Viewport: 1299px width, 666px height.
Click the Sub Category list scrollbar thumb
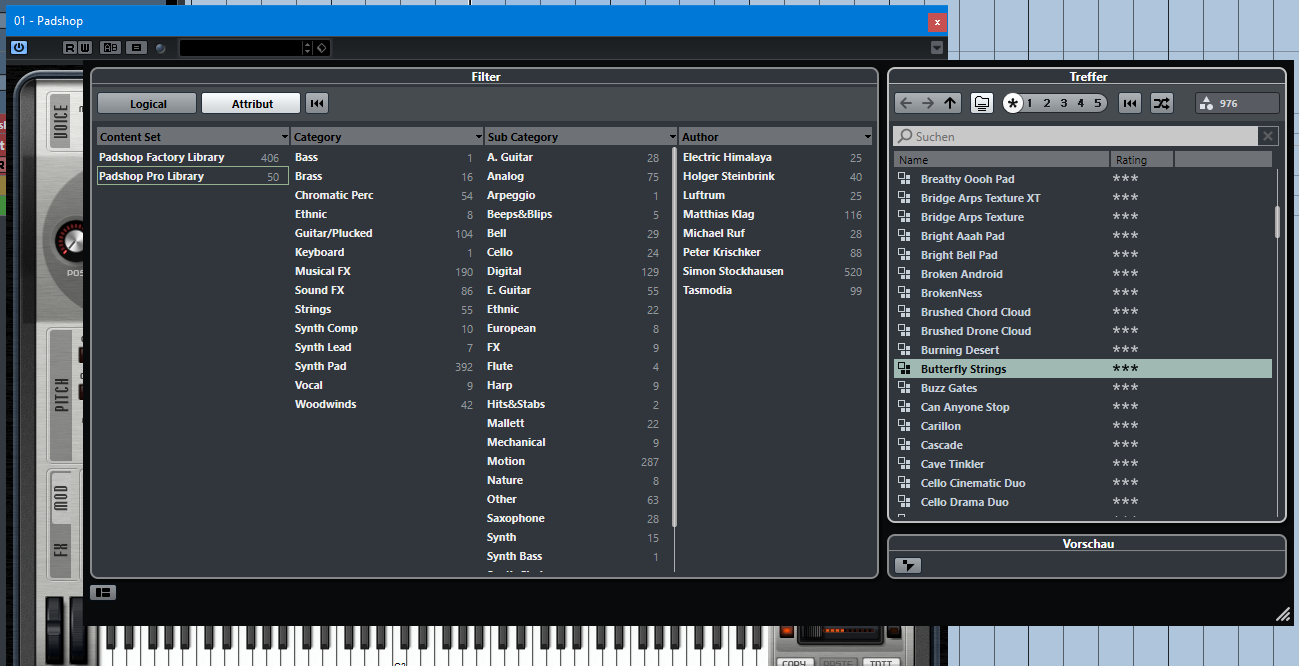pos(675,338)
